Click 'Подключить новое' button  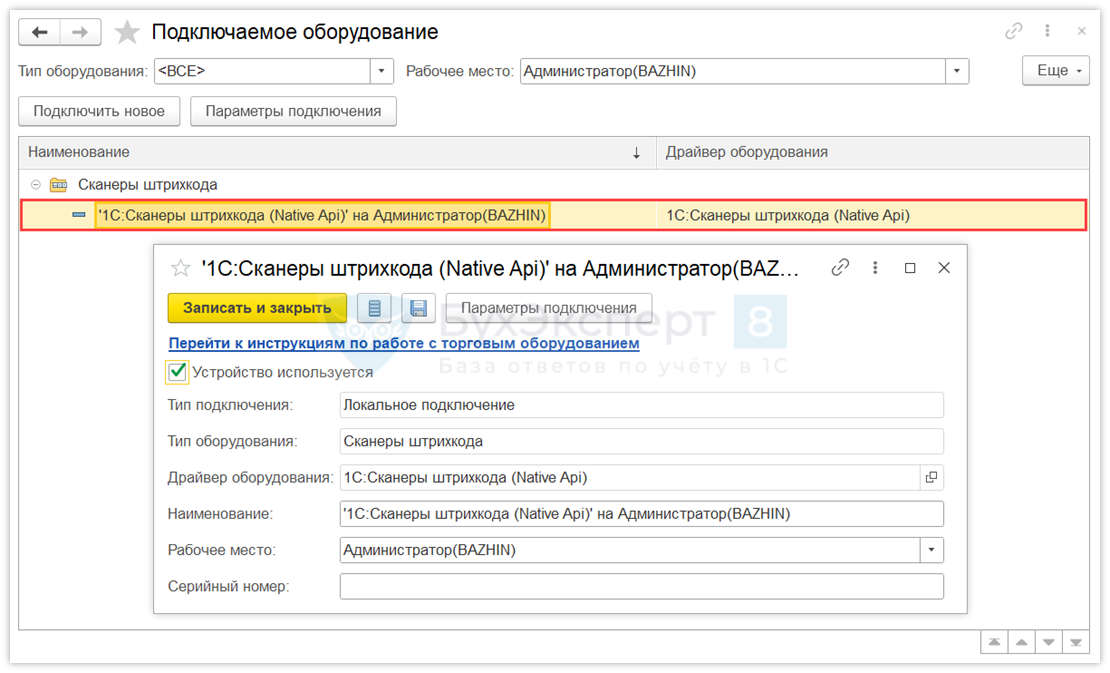[99, 111]
